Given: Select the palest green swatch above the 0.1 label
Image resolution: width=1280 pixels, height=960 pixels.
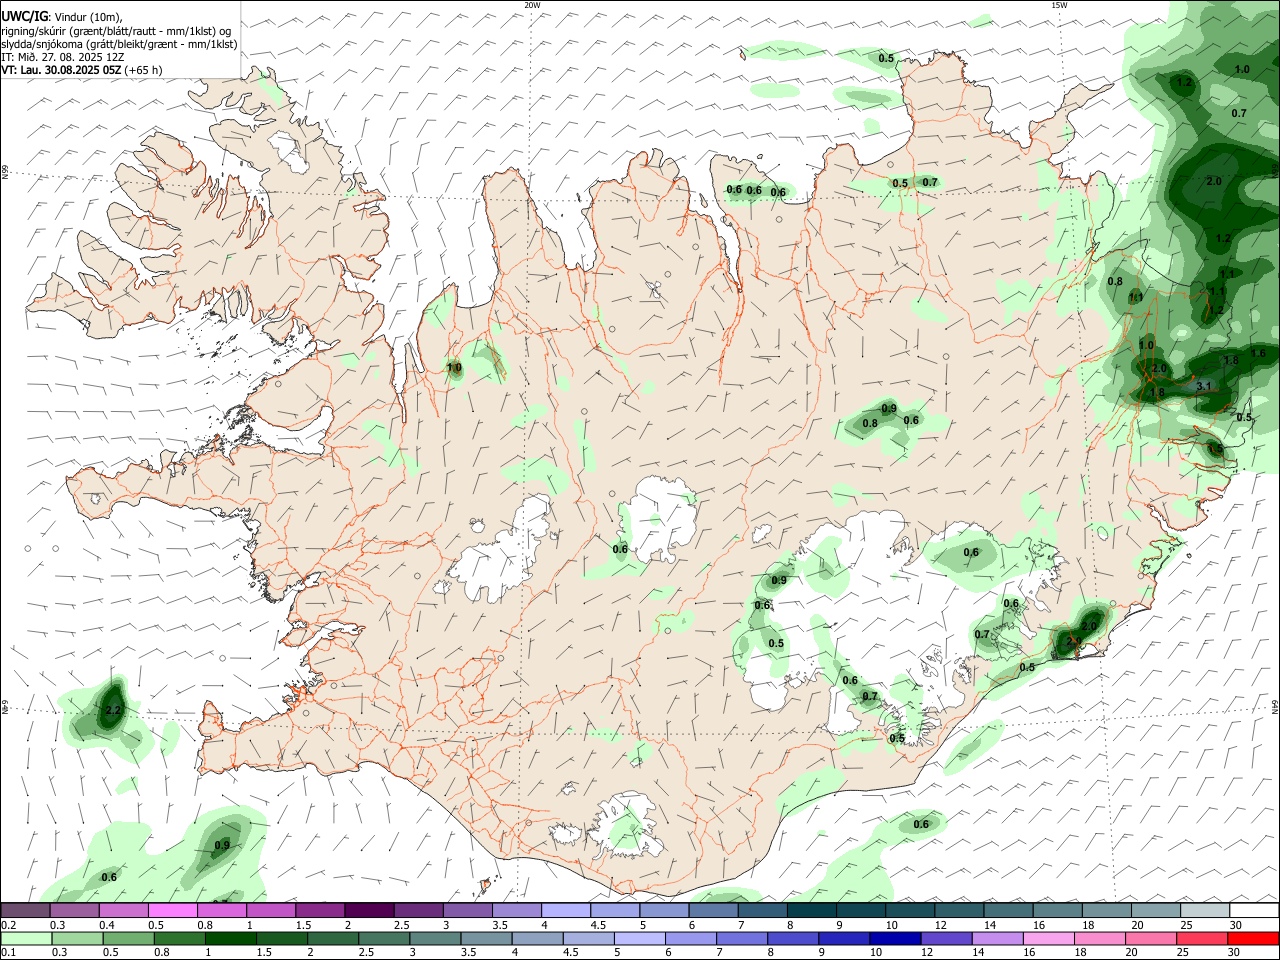Looking at the screenshot, I should pyautogui.click(x=27, y=939).
